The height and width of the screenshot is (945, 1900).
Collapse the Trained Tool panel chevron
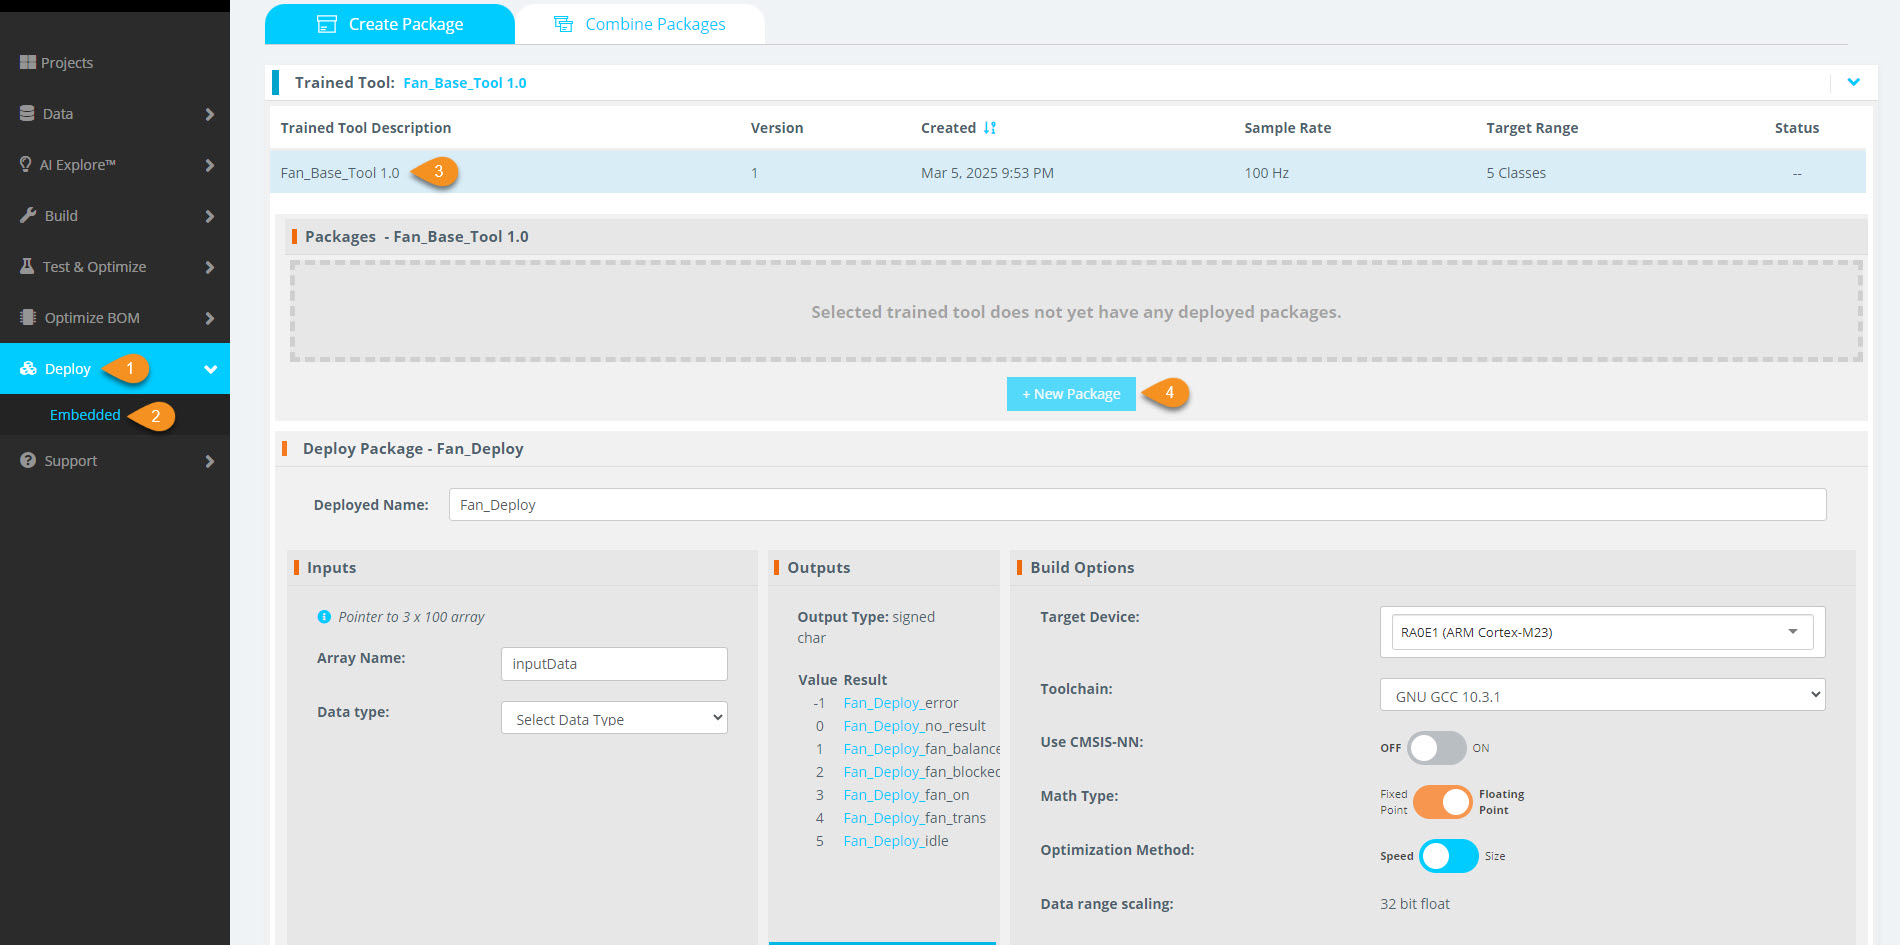pyautogui.click(x=1853, y=82)
